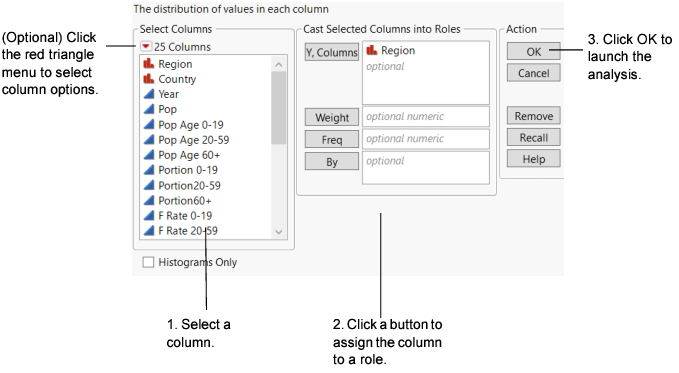Screen dimensions: 679x373
Task: Click OK to launch the analysis
Action: (534, 52)
